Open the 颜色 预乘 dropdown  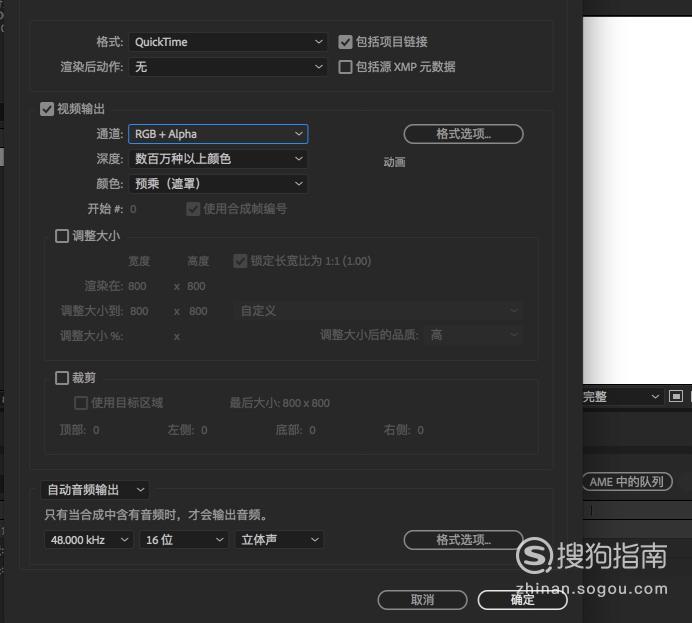pos(218,184)
